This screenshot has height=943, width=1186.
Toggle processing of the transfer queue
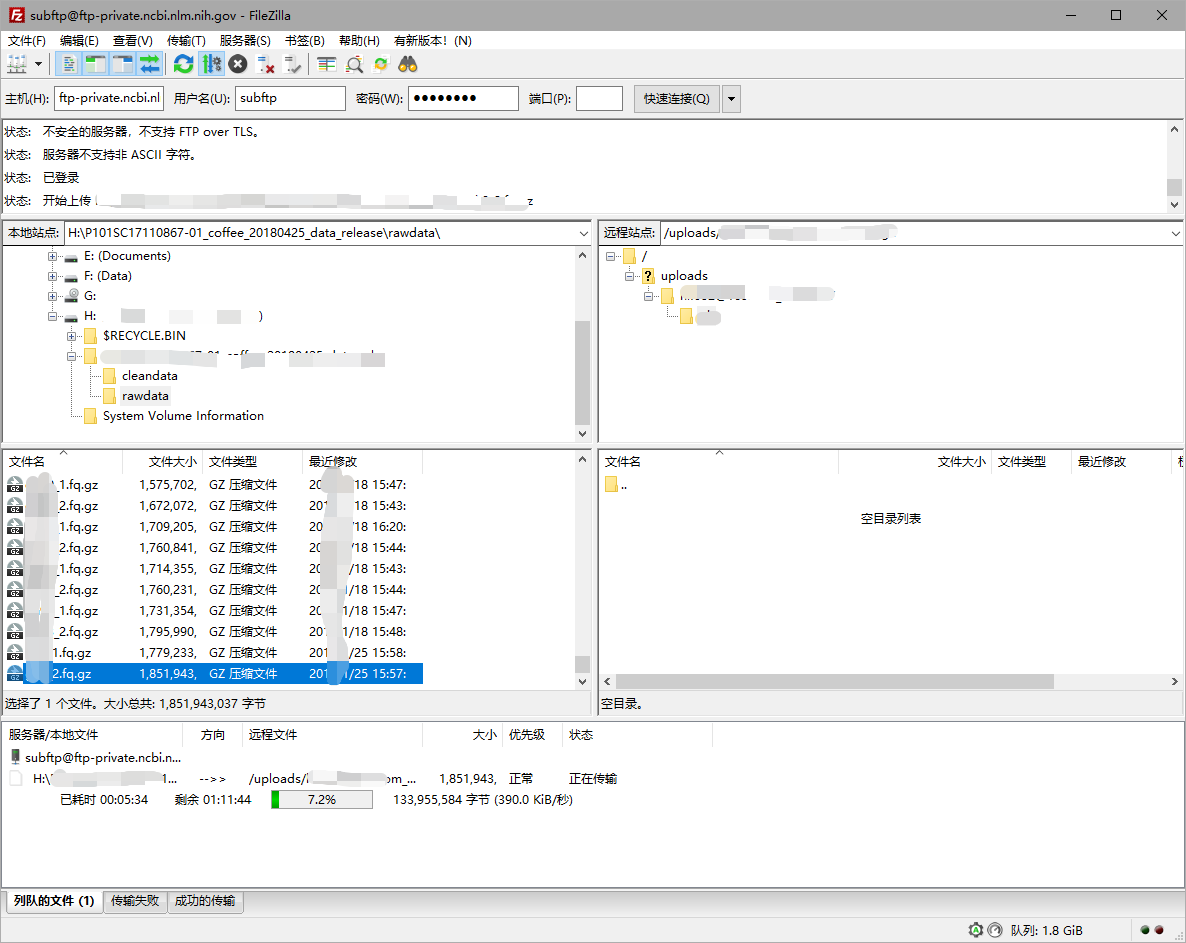click(212, 64)
